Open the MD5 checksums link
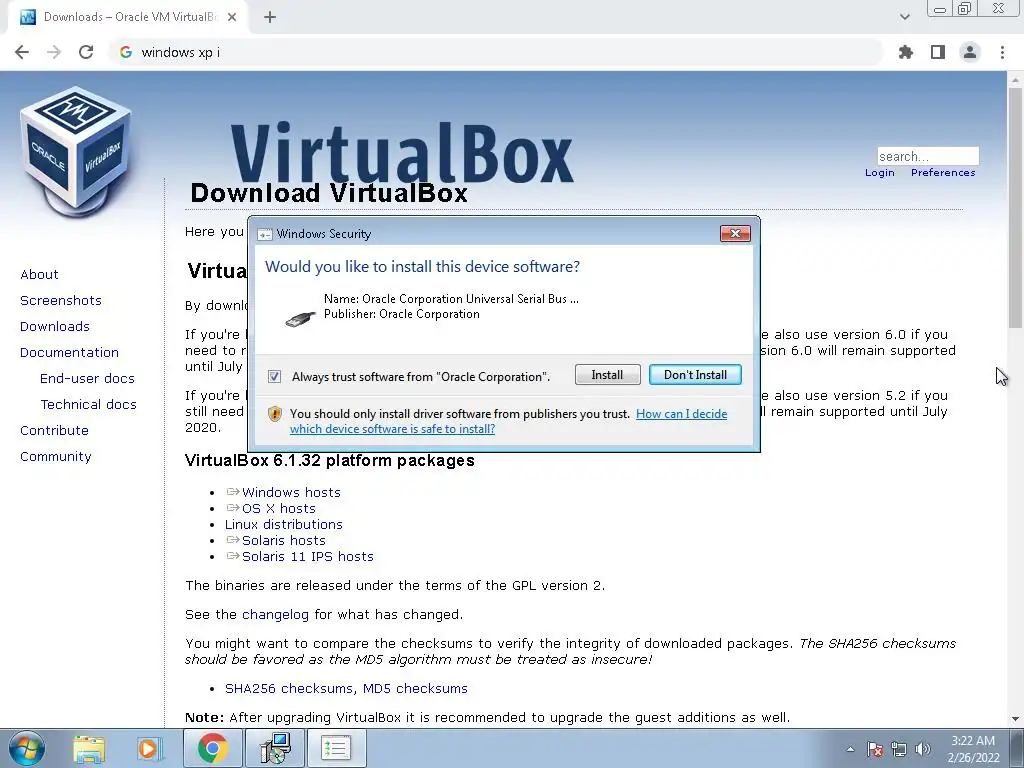 (415, 688)
